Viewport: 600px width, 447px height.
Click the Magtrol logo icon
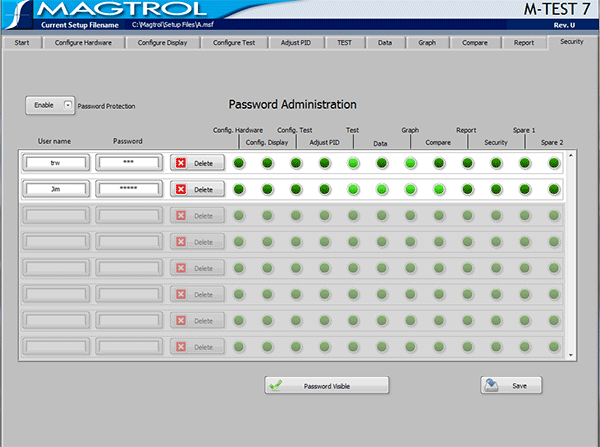(17, 15)
